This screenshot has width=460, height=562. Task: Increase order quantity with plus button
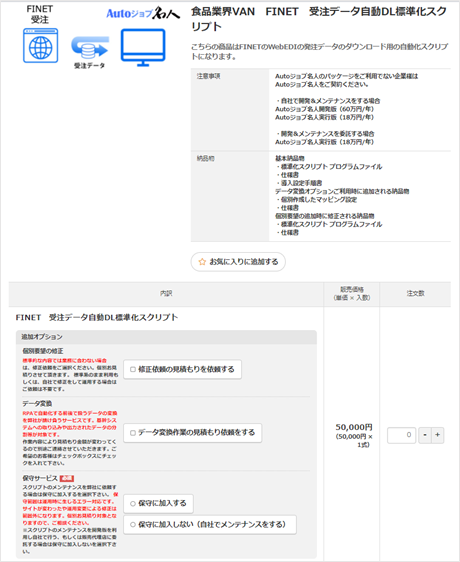point(437,435)
